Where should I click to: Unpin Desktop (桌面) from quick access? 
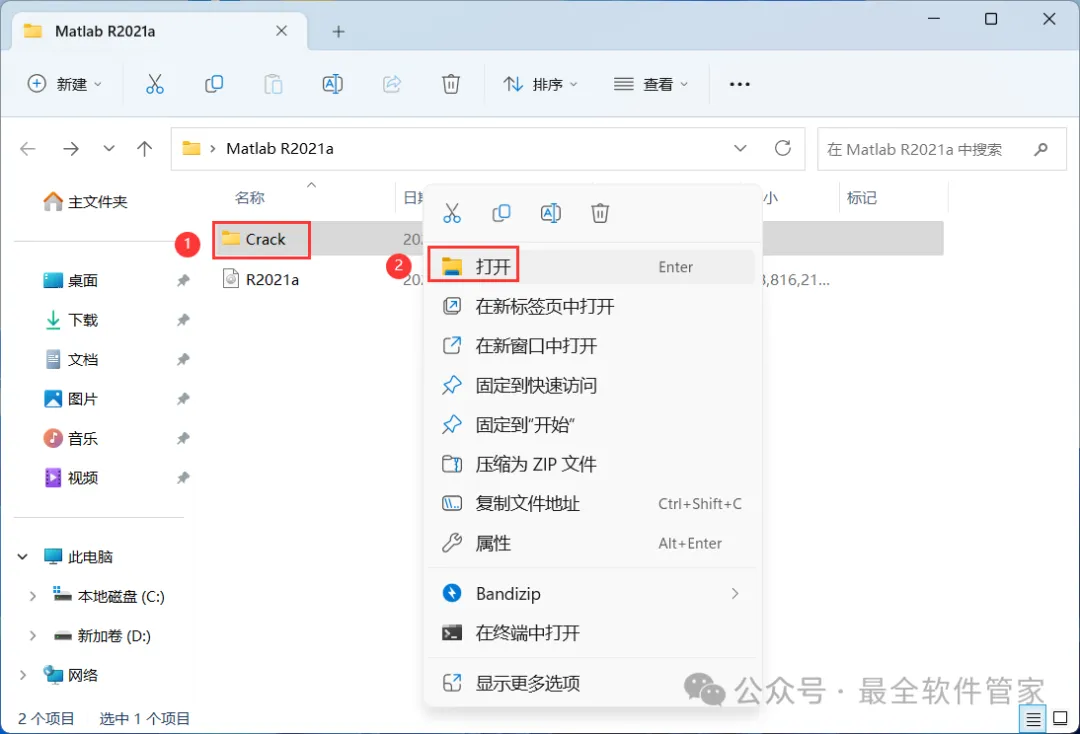[x=183, y=280]
